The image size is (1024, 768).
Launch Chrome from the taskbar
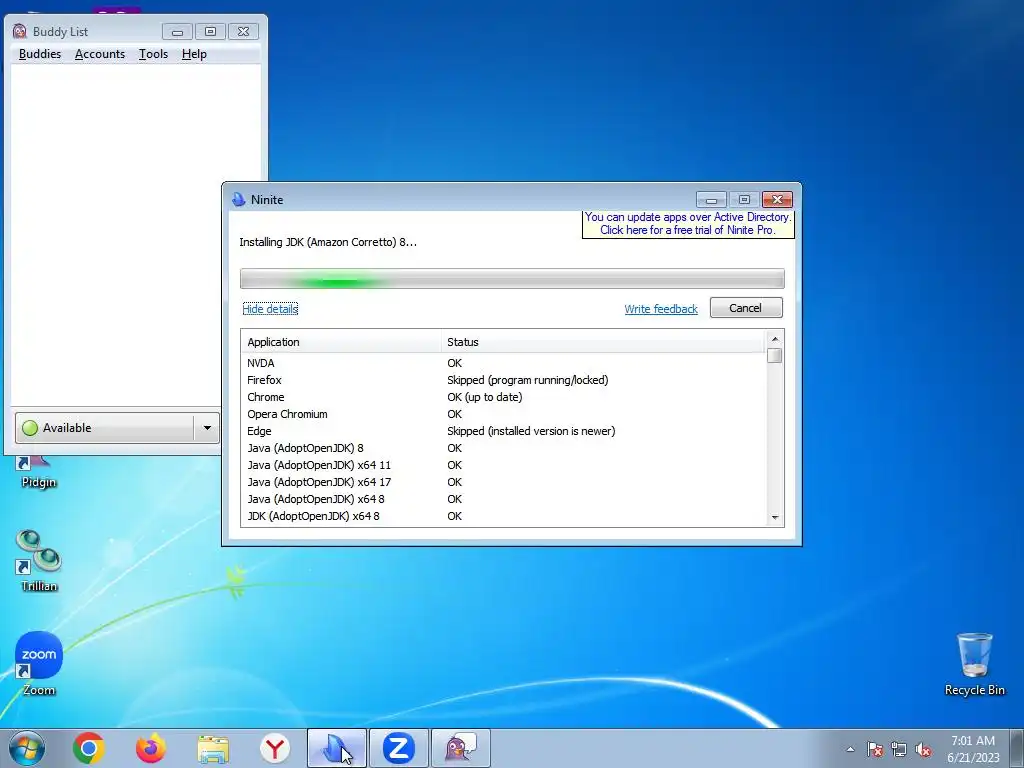point(89,748)
